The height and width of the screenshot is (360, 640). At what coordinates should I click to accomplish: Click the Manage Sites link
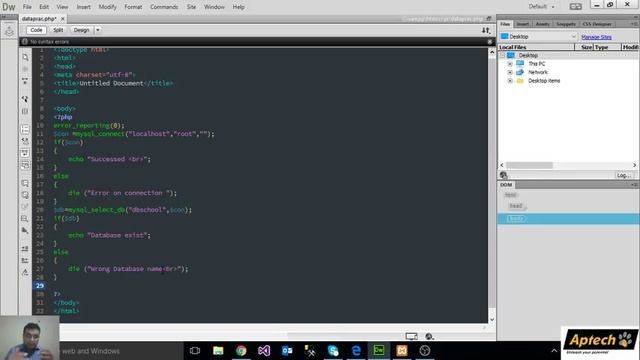[596, 37]
